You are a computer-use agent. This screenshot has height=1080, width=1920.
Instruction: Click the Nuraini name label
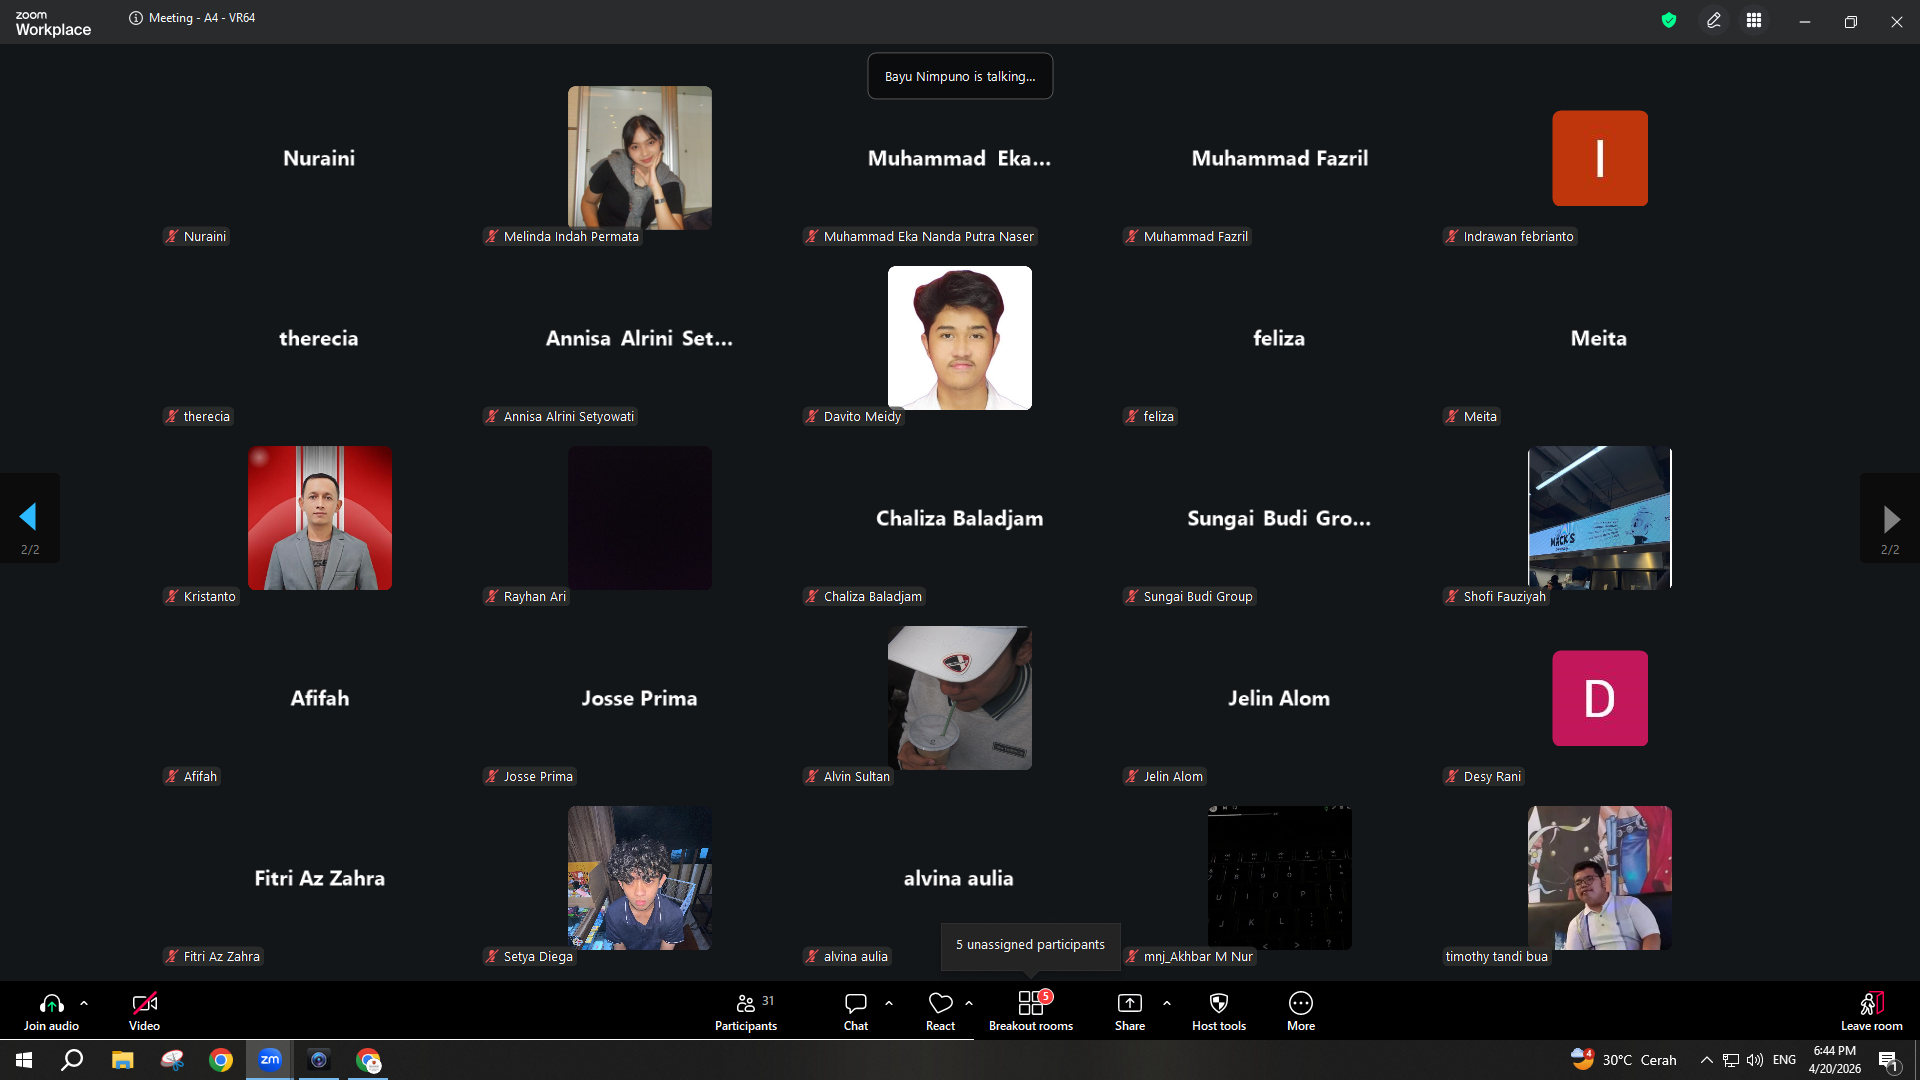pos(197,236)
